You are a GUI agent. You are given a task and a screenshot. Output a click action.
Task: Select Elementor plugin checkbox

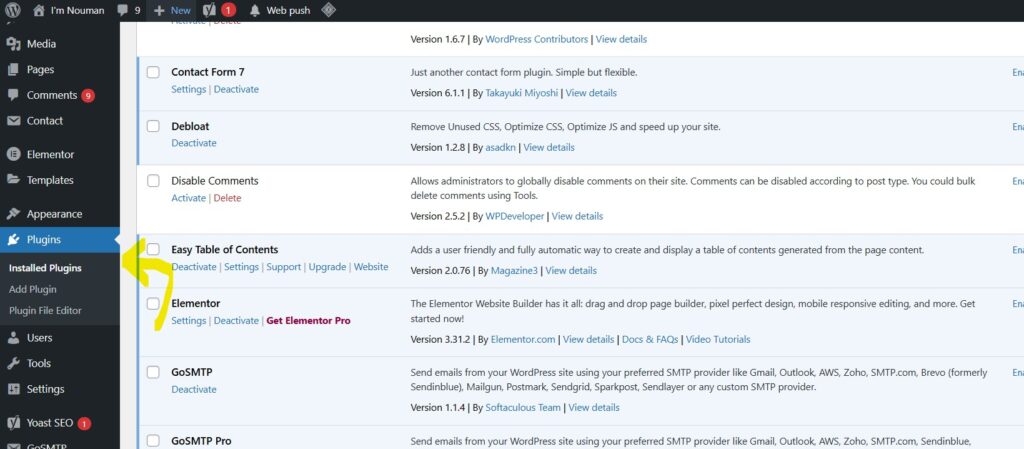(153, 303)
